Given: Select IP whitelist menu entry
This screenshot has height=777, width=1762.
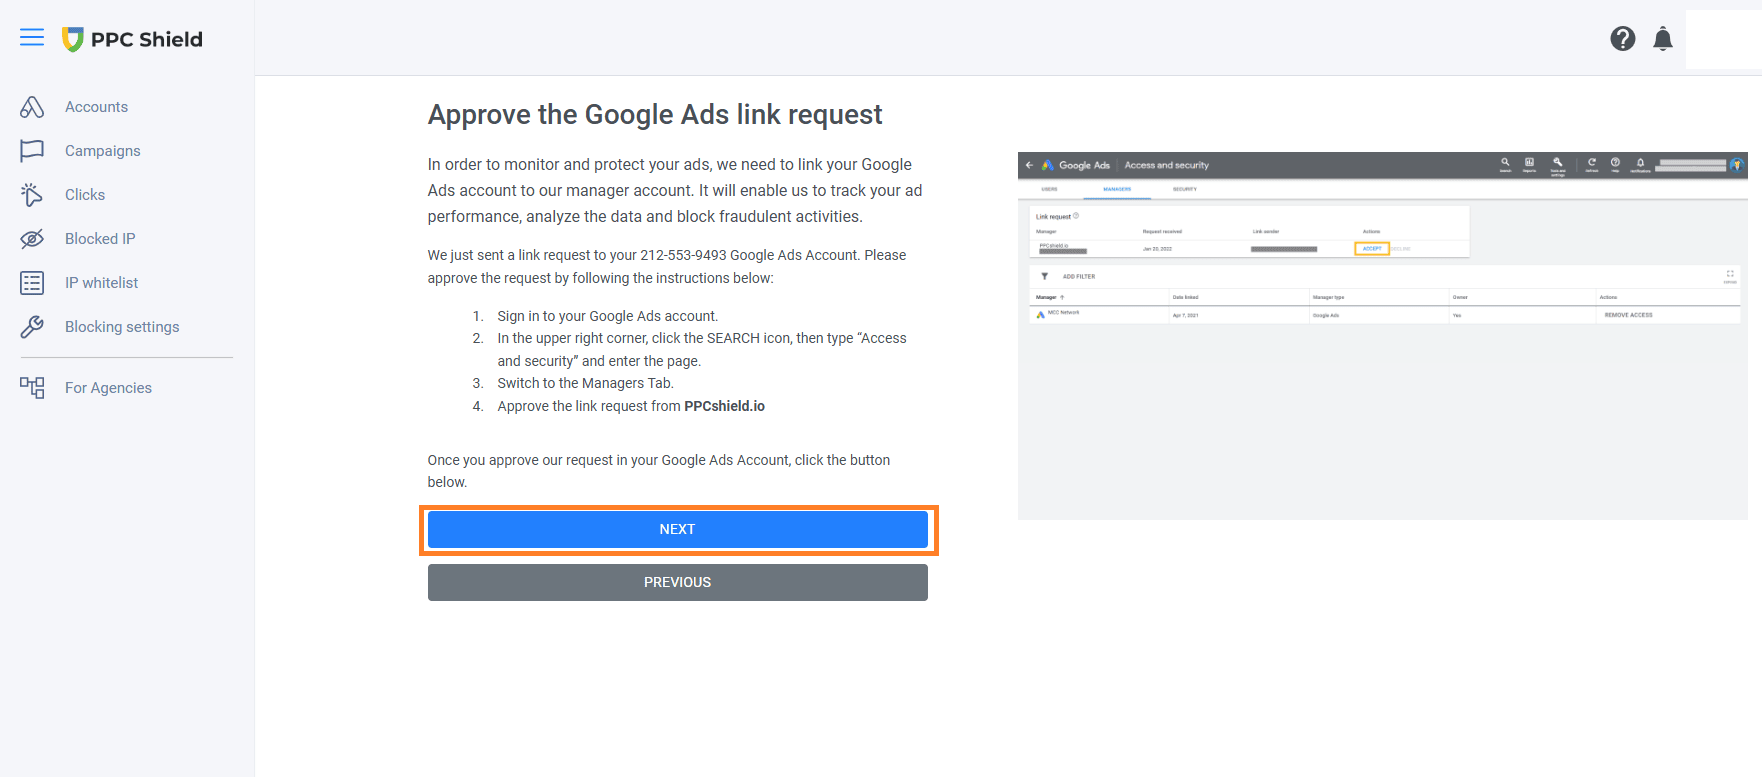Looking at the screenshot, I should pos(102,283).
